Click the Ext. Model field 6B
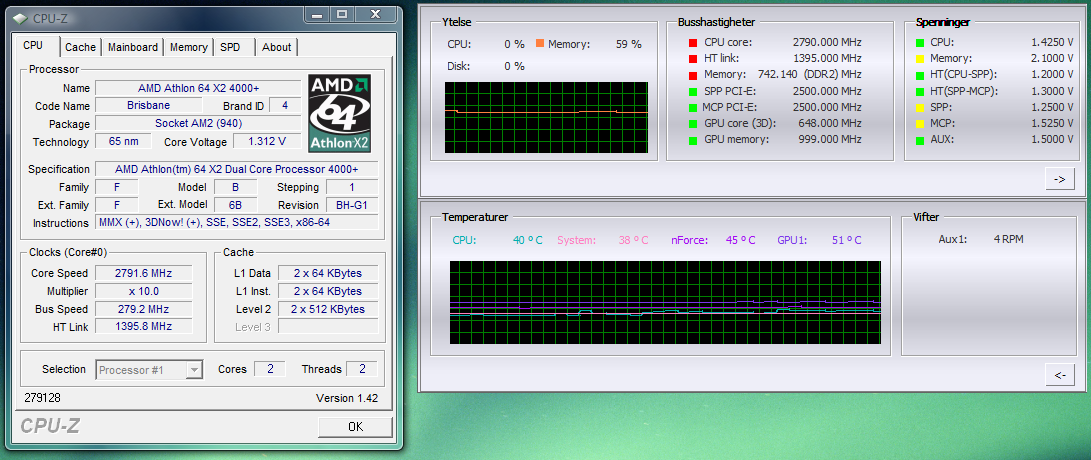The image size is (1091, 460). tap(235, 205)
